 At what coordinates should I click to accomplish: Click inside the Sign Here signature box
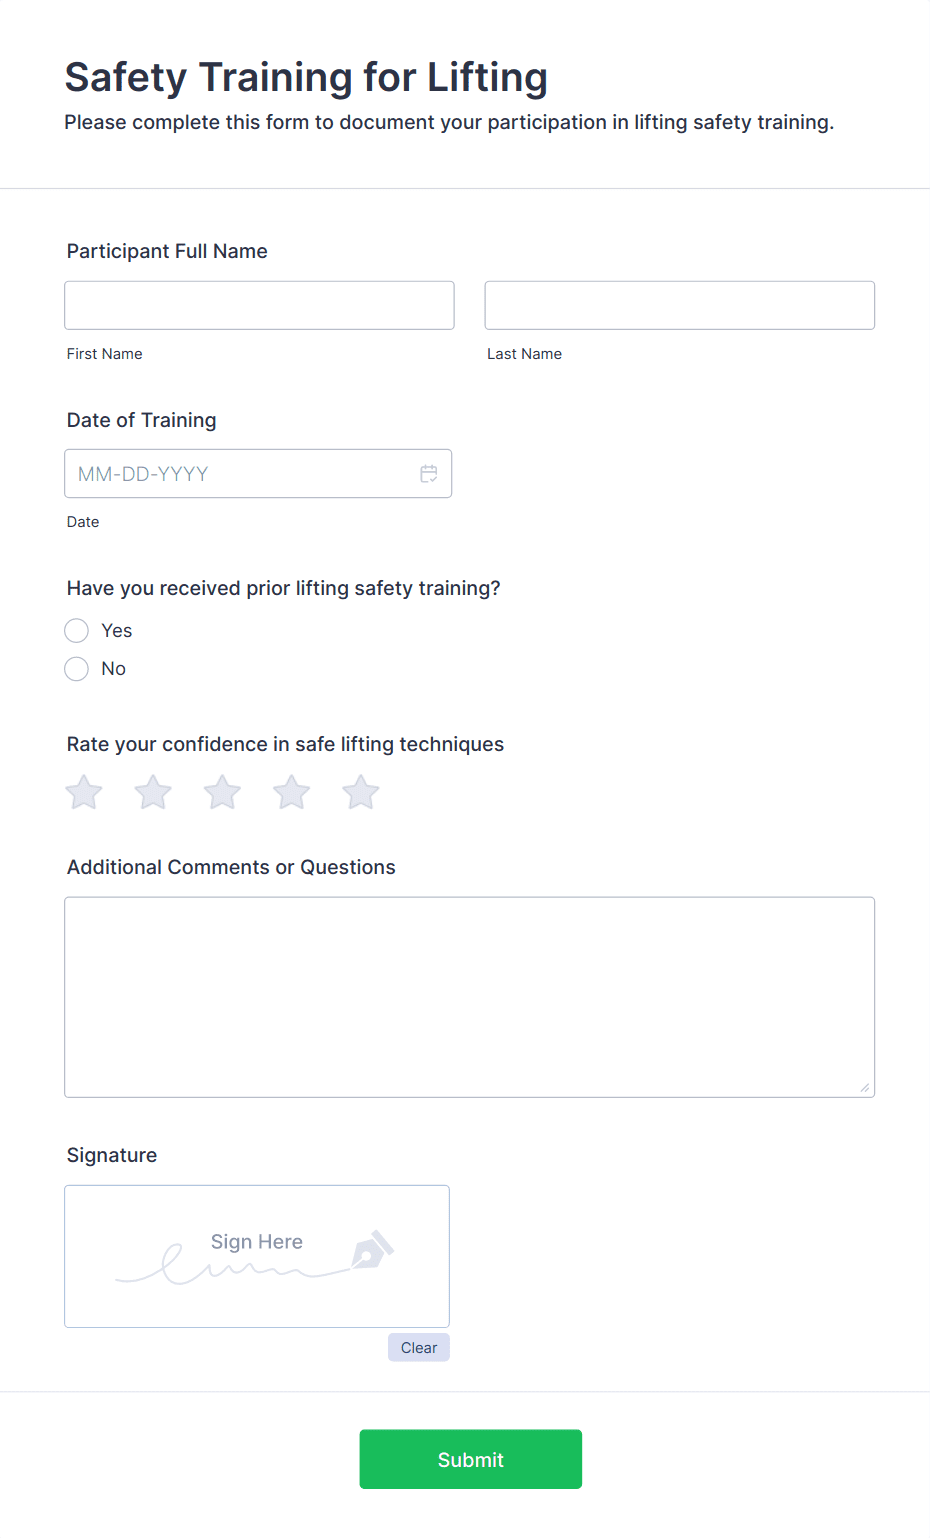pos(256,1256)
